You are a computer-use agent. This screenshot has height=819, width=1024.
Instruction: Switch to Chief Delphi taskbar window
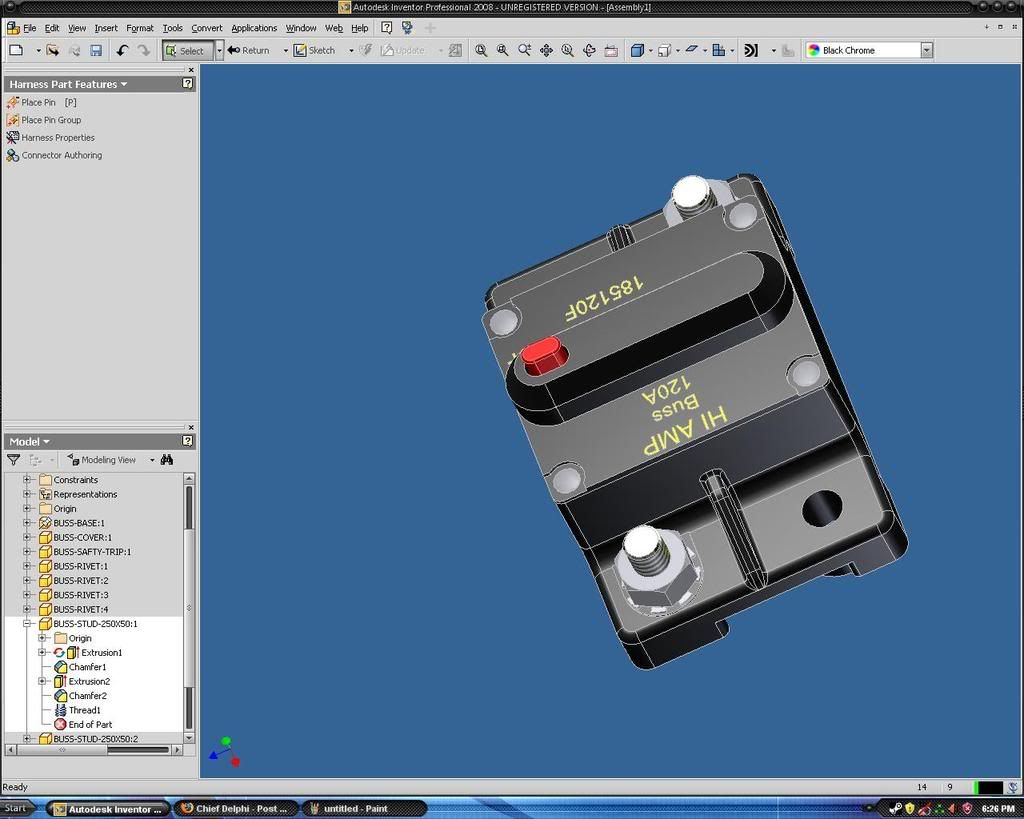(236, 809)
